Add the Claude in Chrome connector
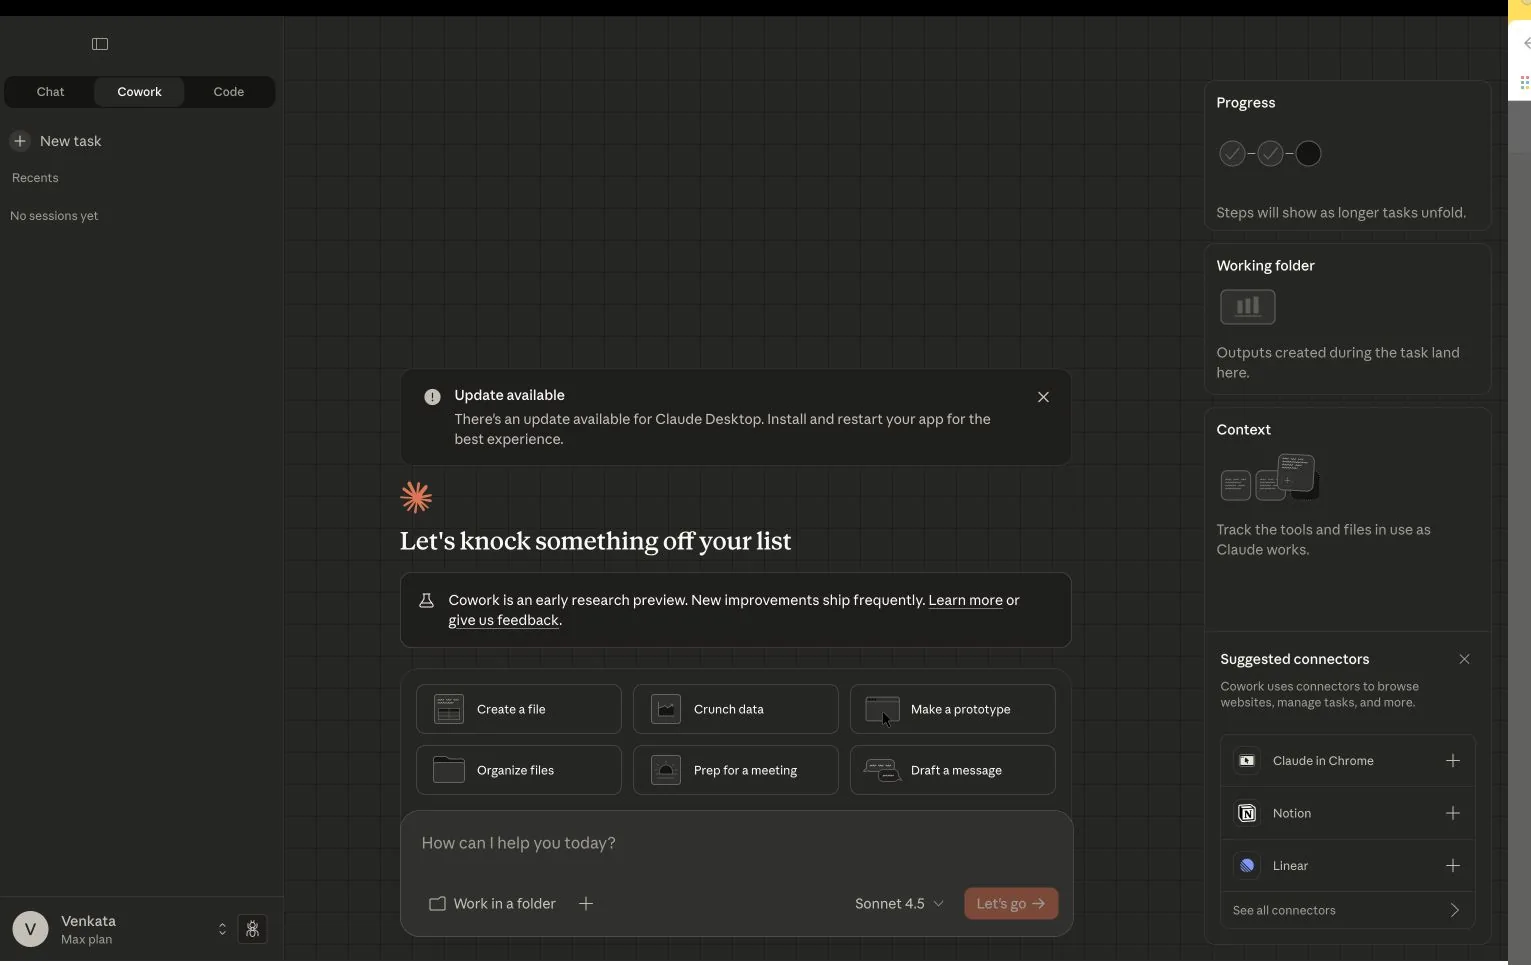1531x965 pixels. point(1453,761)
